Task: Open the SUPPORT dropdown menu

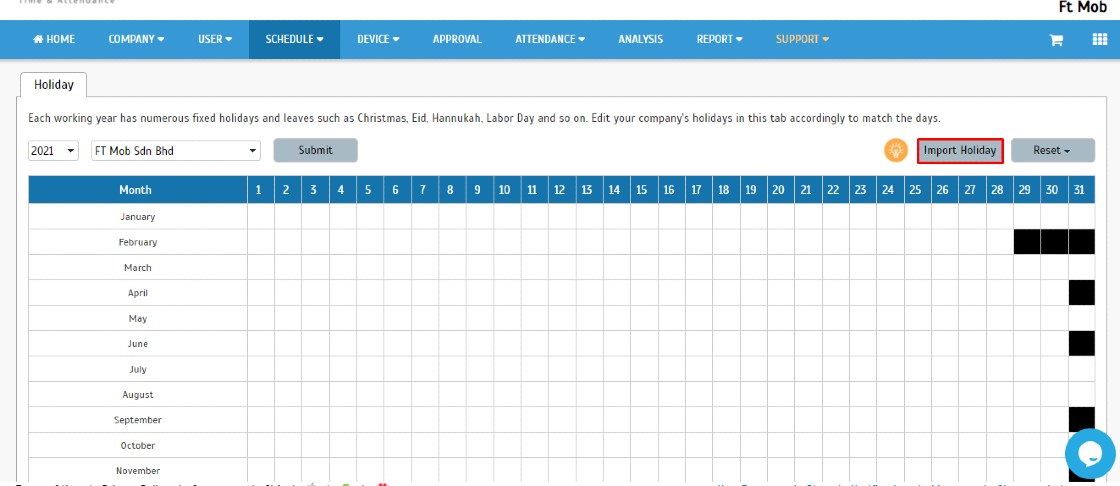Action: (802, 39)
